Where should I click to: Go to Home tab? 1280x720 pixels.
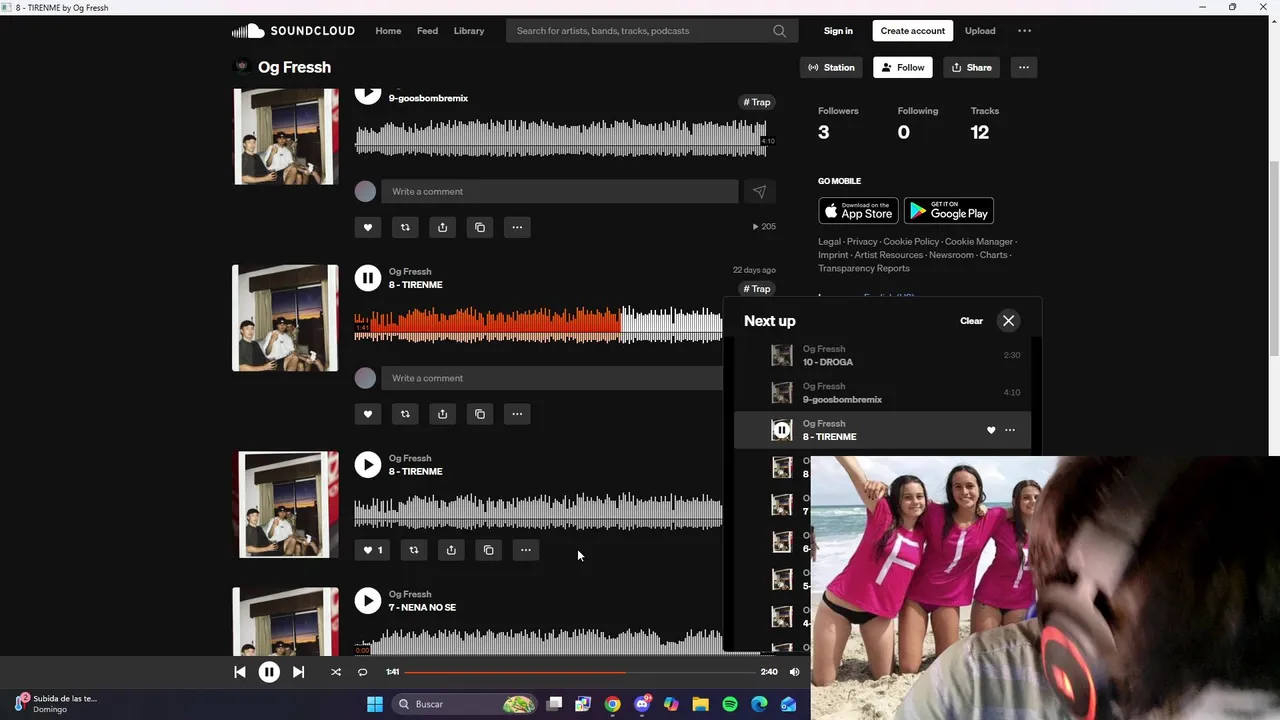pos(388,31)
